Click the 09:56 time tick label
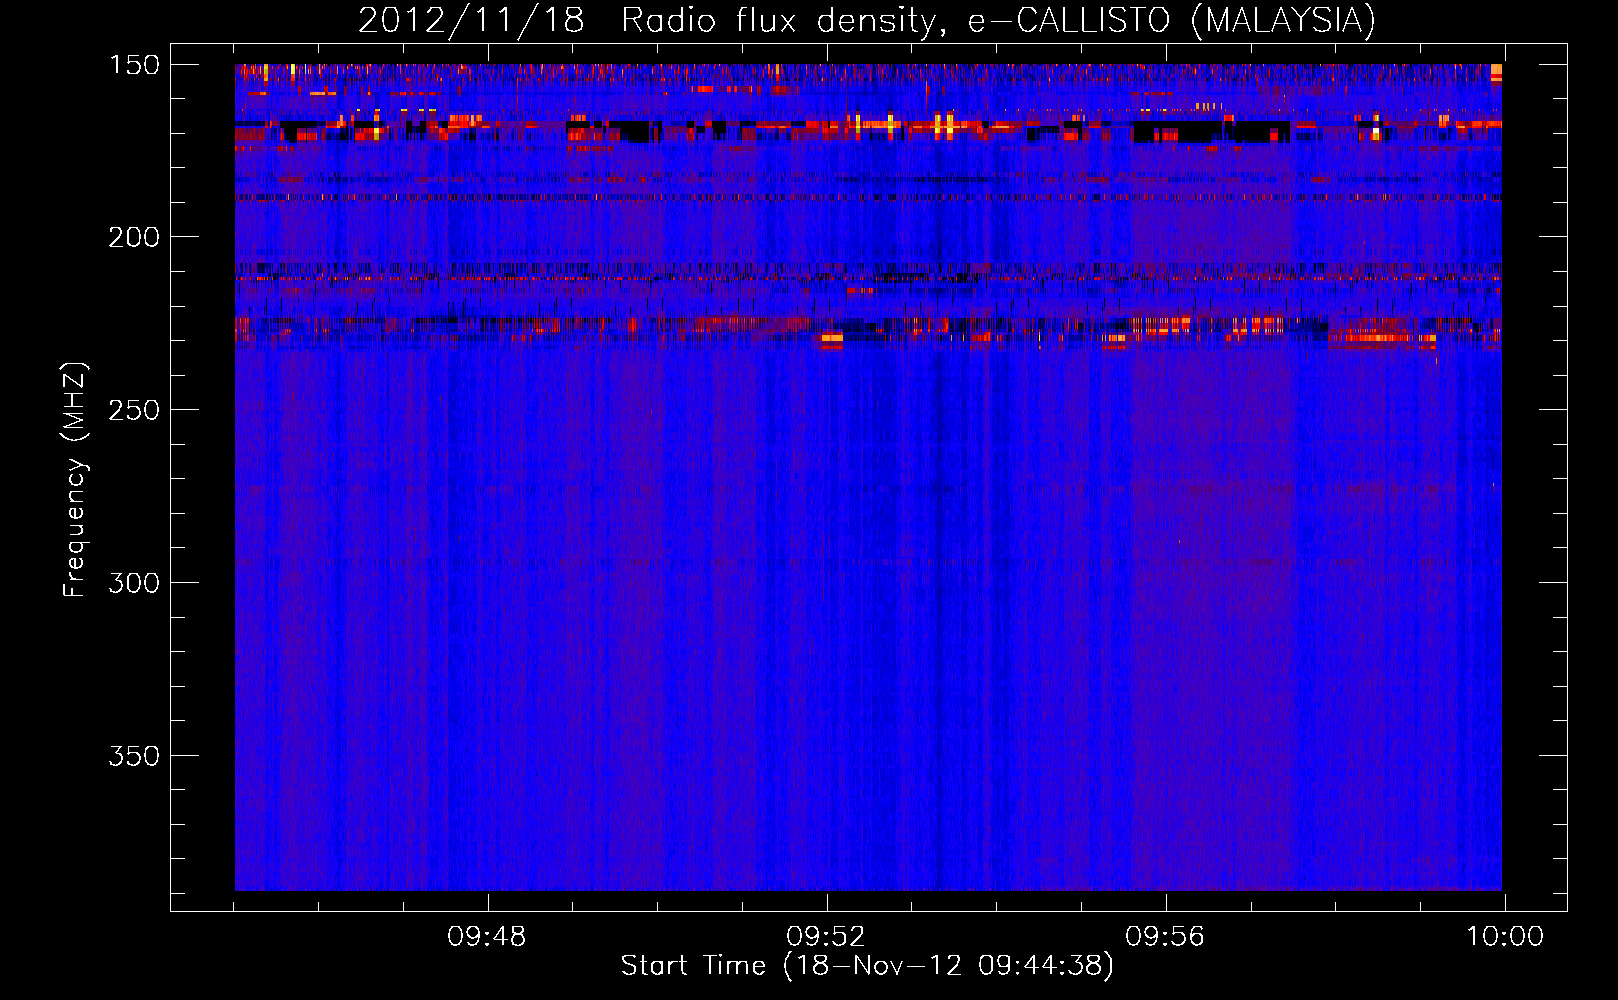Screen dimensions: 1618x1000 (1165, 937)
